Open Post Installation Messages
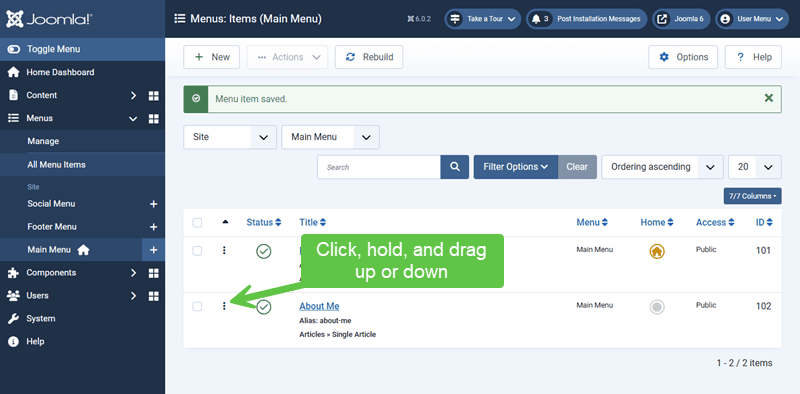 click(586, 19)
